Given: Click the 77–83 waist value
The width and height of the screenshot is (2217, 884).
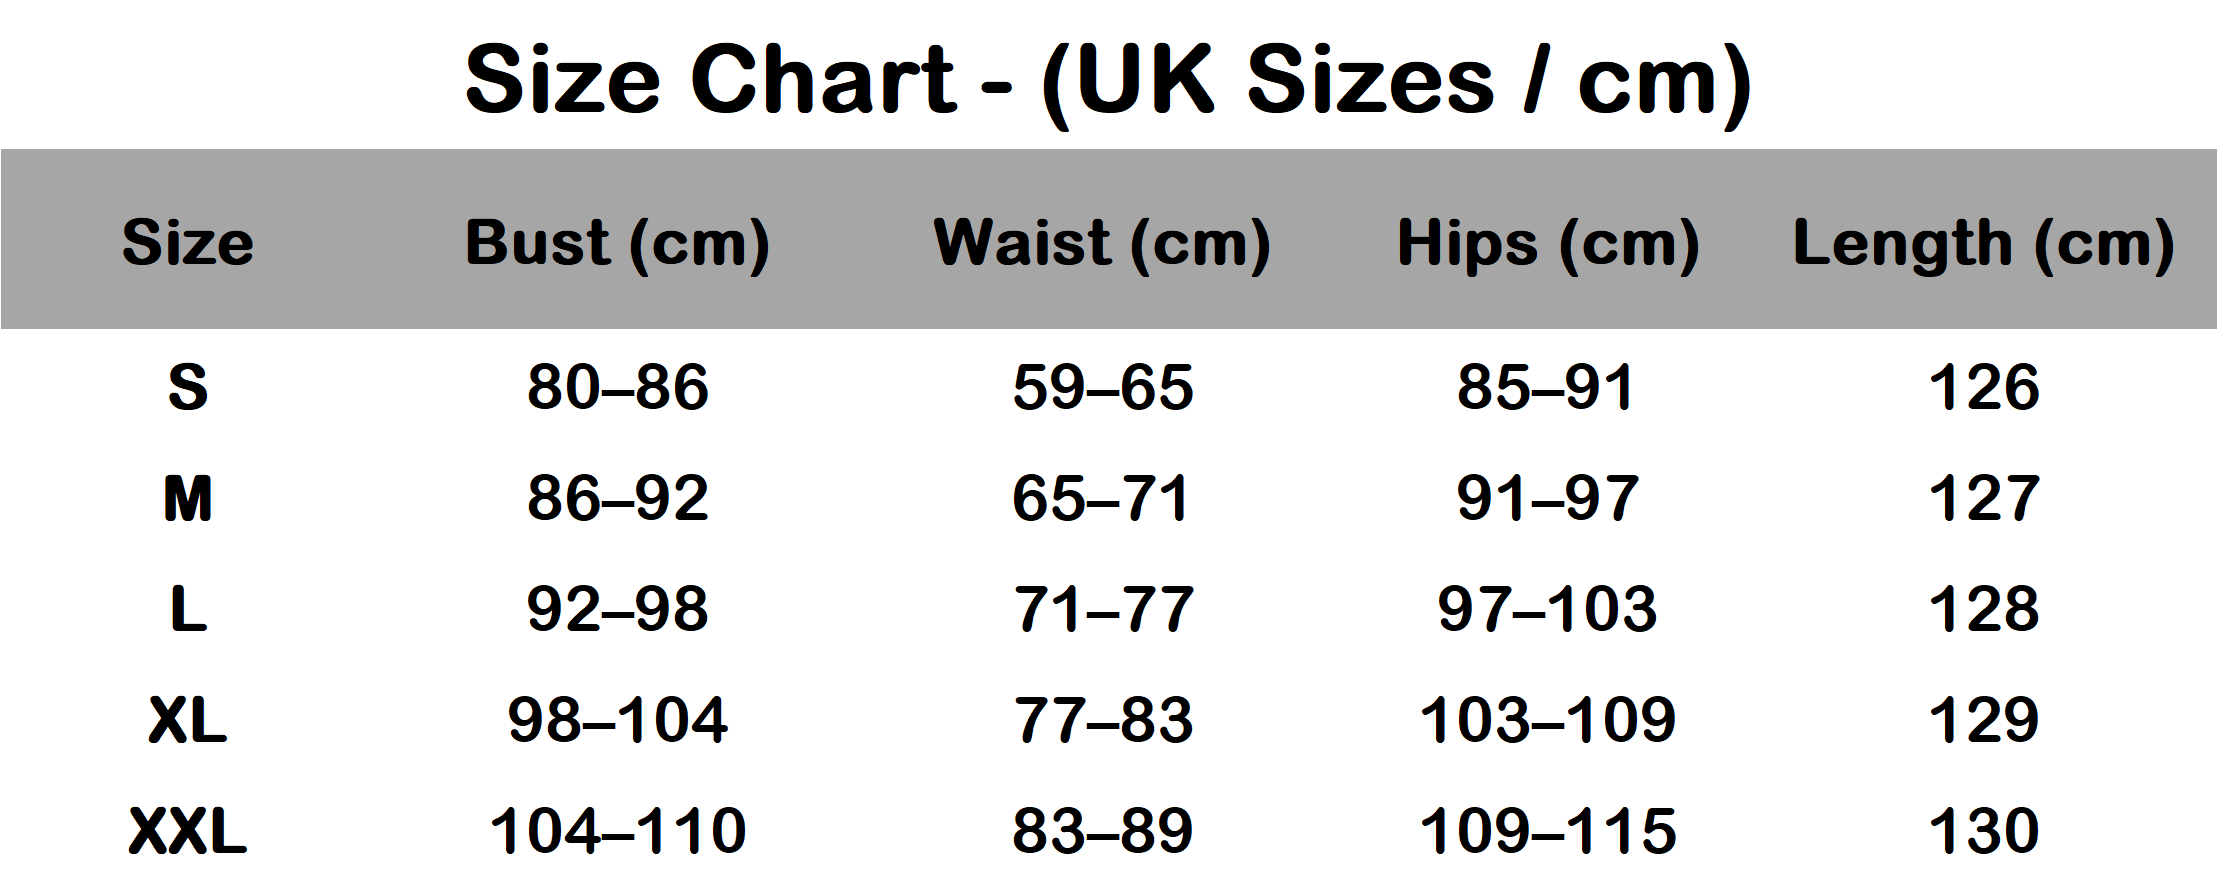Looking at the screenshot, I should [x=1102, y=721].
